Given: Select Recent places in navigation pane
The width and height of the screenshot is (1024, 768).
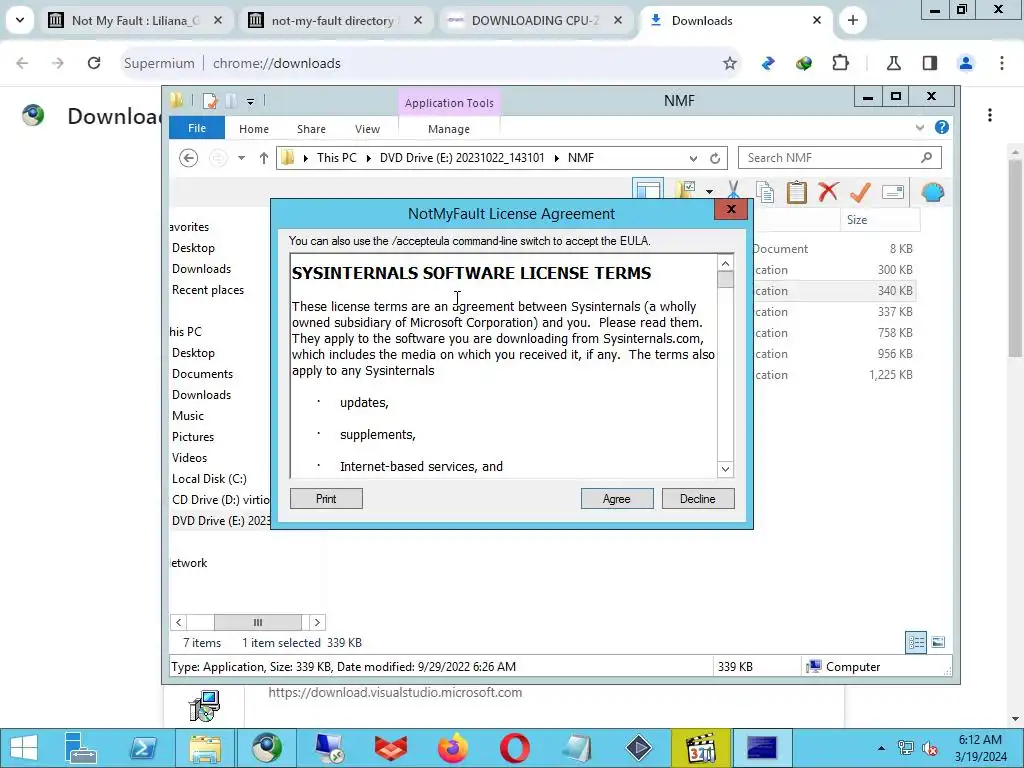Looking at the screenshot, I should [208, 290].
